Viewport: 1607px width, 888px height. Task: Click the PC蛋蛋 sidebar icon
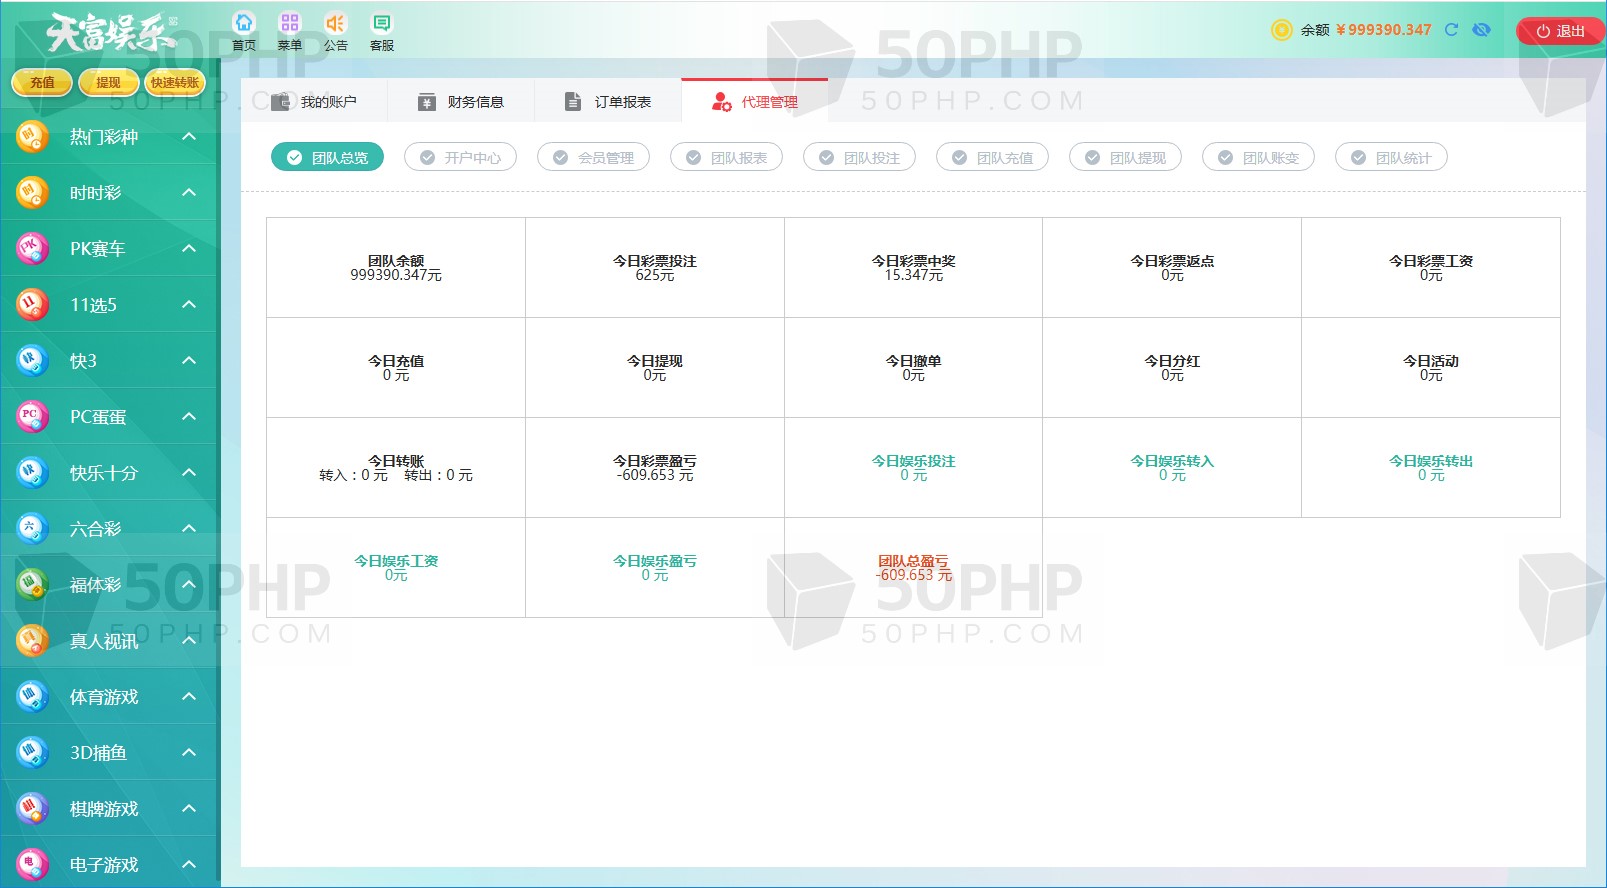click(32, 416)
